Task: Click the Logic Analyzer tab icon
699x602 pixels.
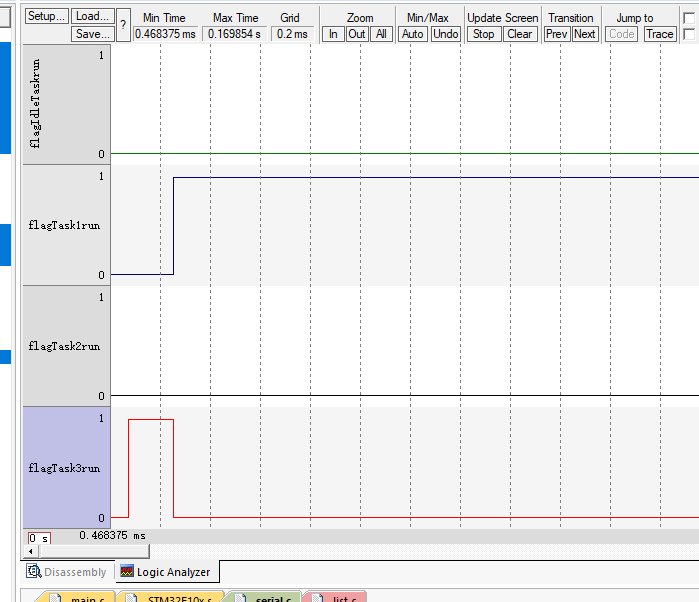Action: tap(127, 571)
